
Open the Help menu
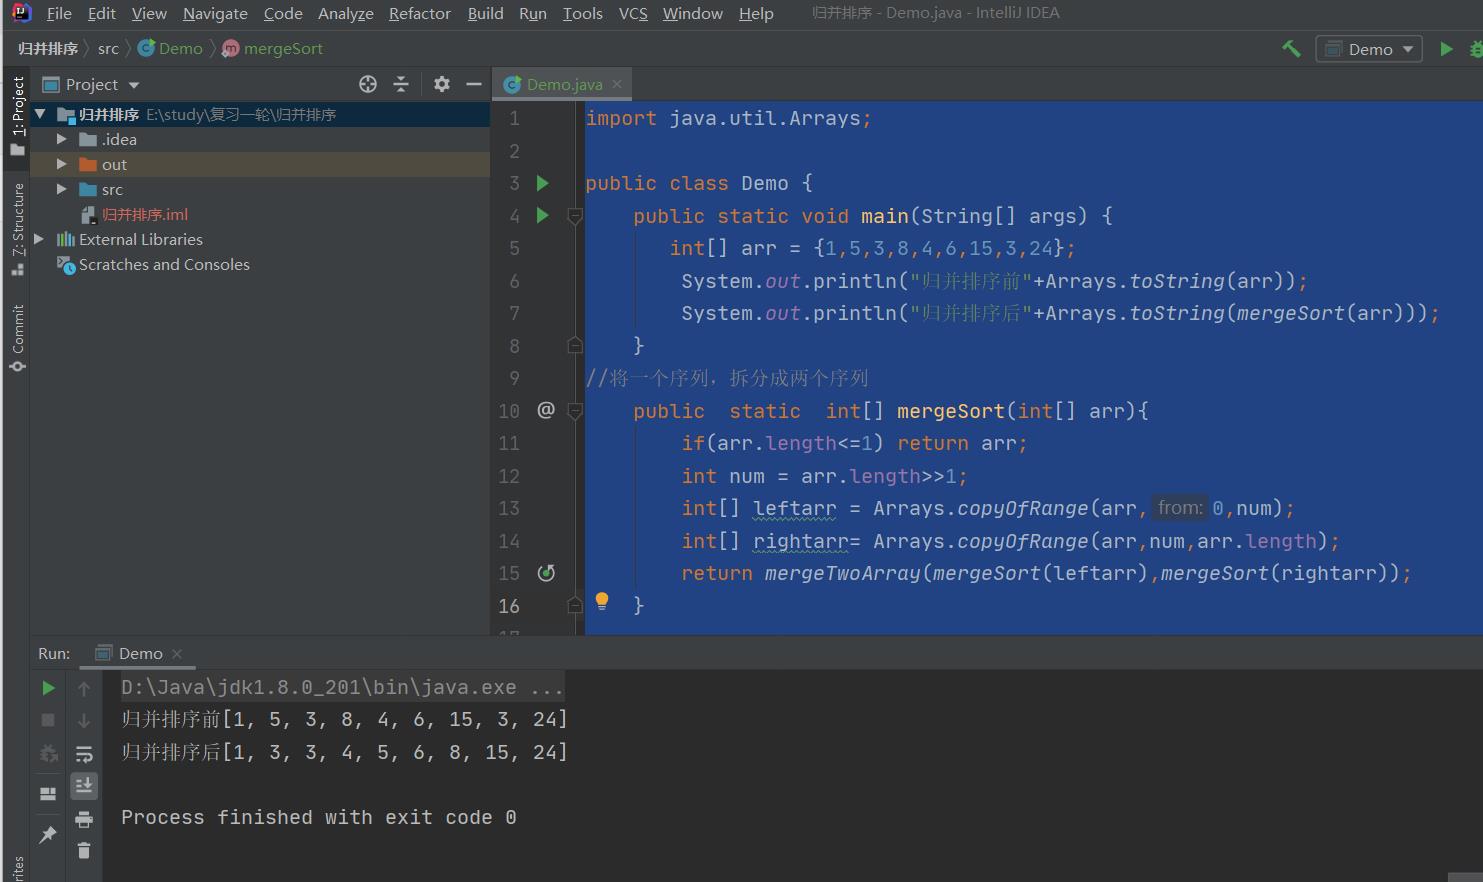click(756, 13)
